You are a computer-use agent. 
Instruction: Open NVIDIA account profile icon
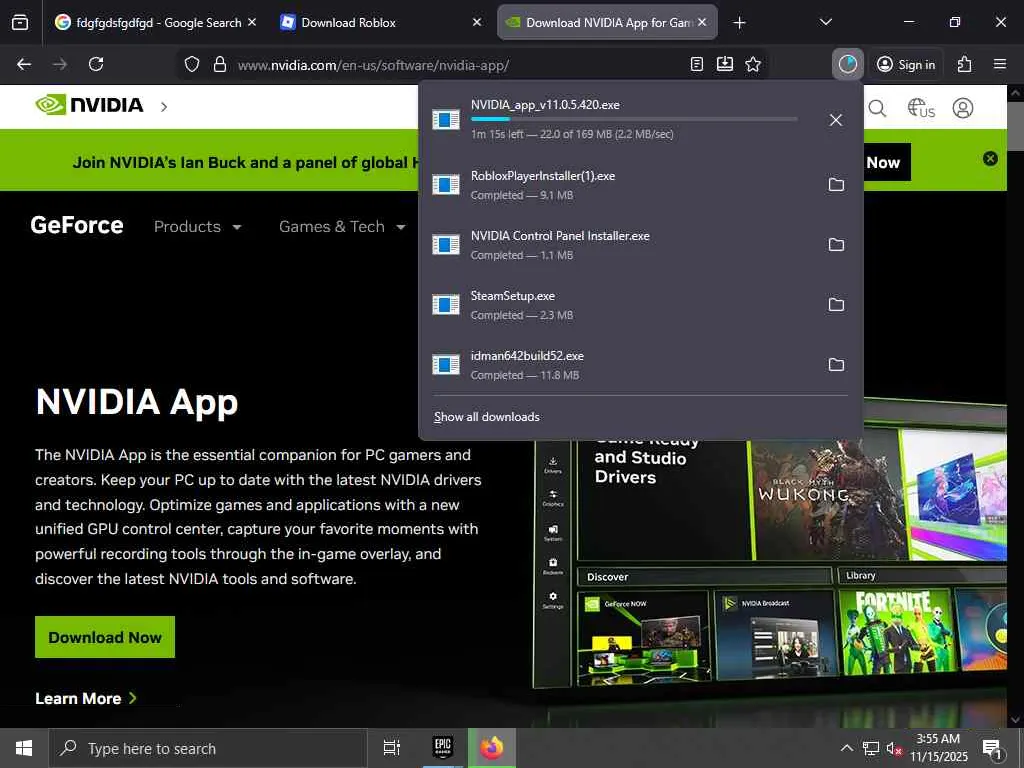pos(963,108)
